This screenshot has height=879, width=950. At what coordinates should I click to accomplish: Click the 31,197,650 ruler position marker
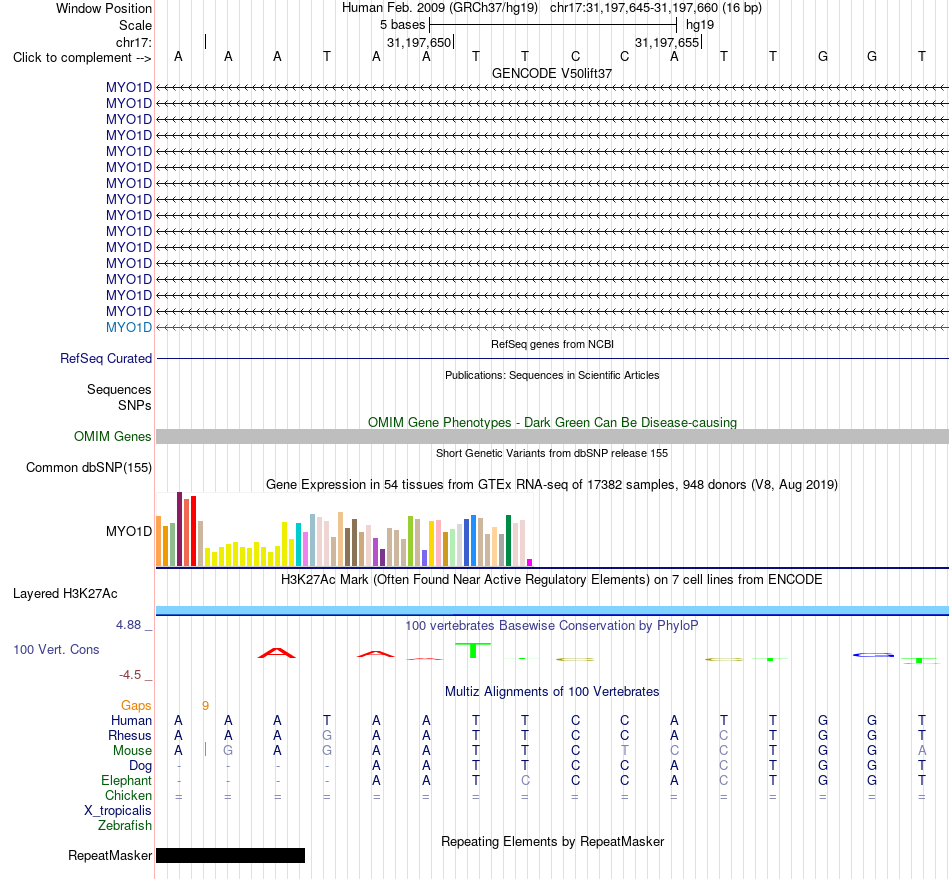pos(419,42)
